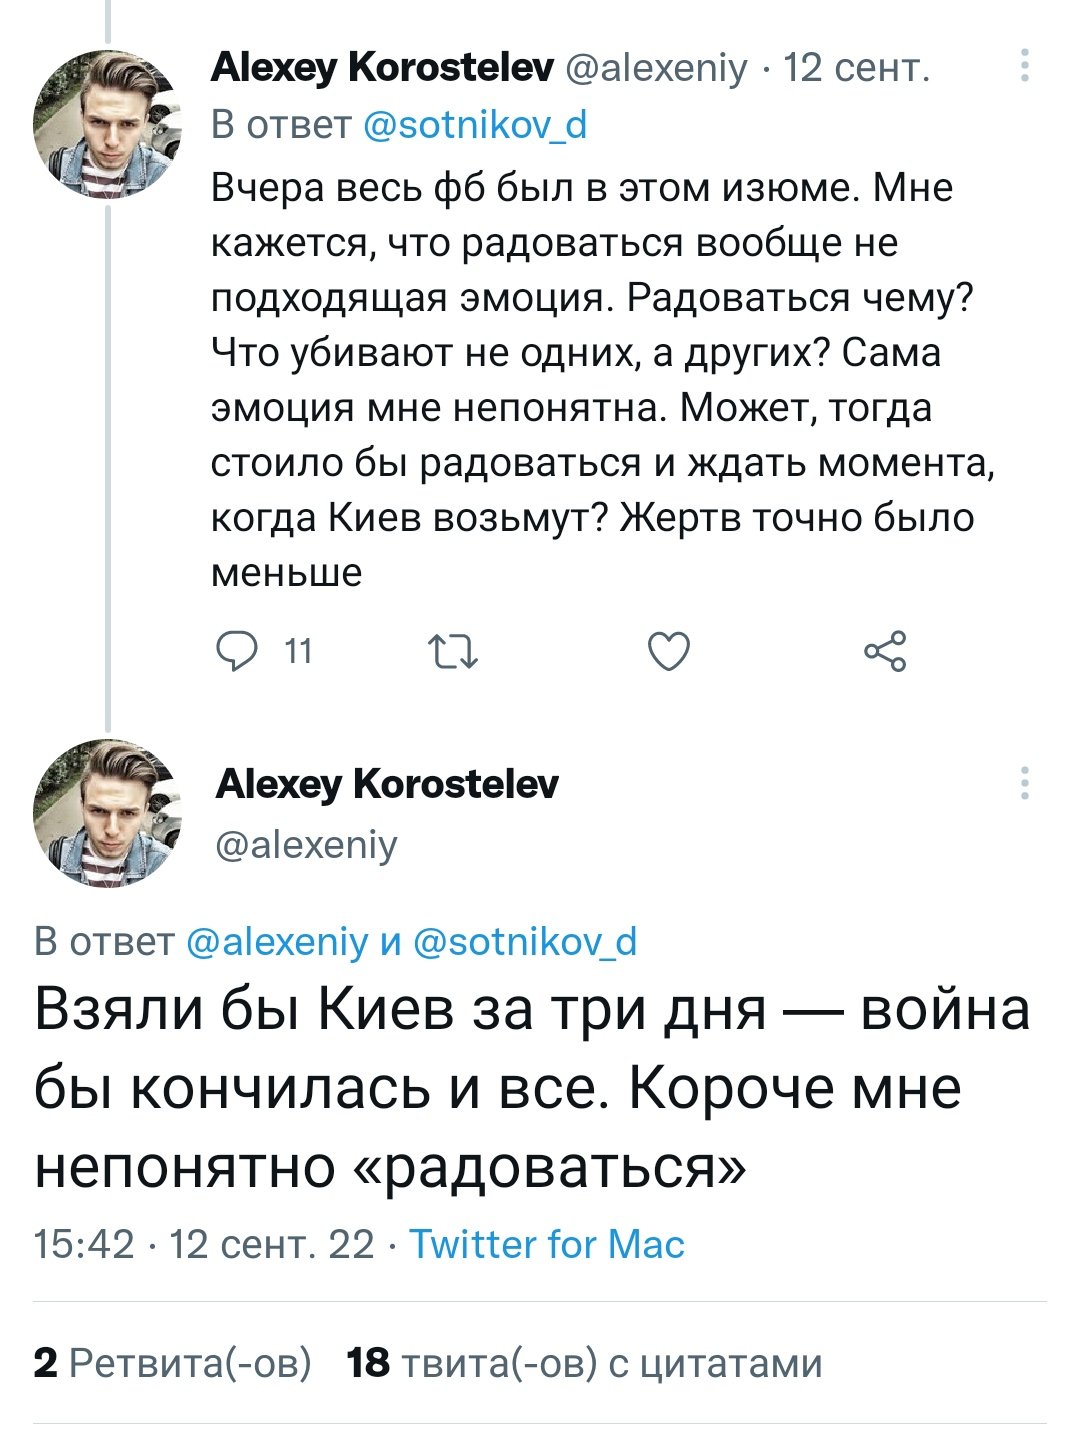This screenshot has width=1080, height=1438.
Task: Open the first tweet's three-dot menu
Action: point(1025,66)
